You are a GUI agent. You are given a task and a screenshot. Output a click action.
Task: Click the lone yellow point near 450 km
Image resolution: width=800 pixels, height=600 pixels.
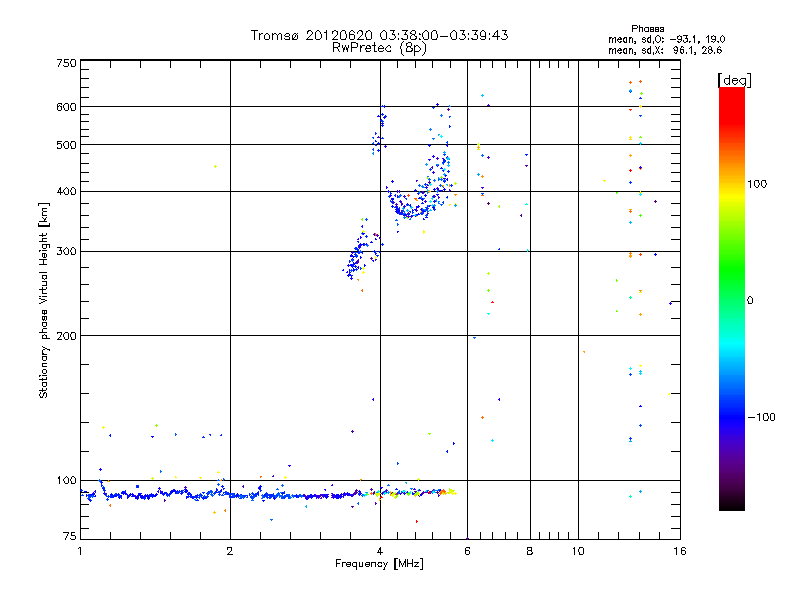(x=215, y=166)
